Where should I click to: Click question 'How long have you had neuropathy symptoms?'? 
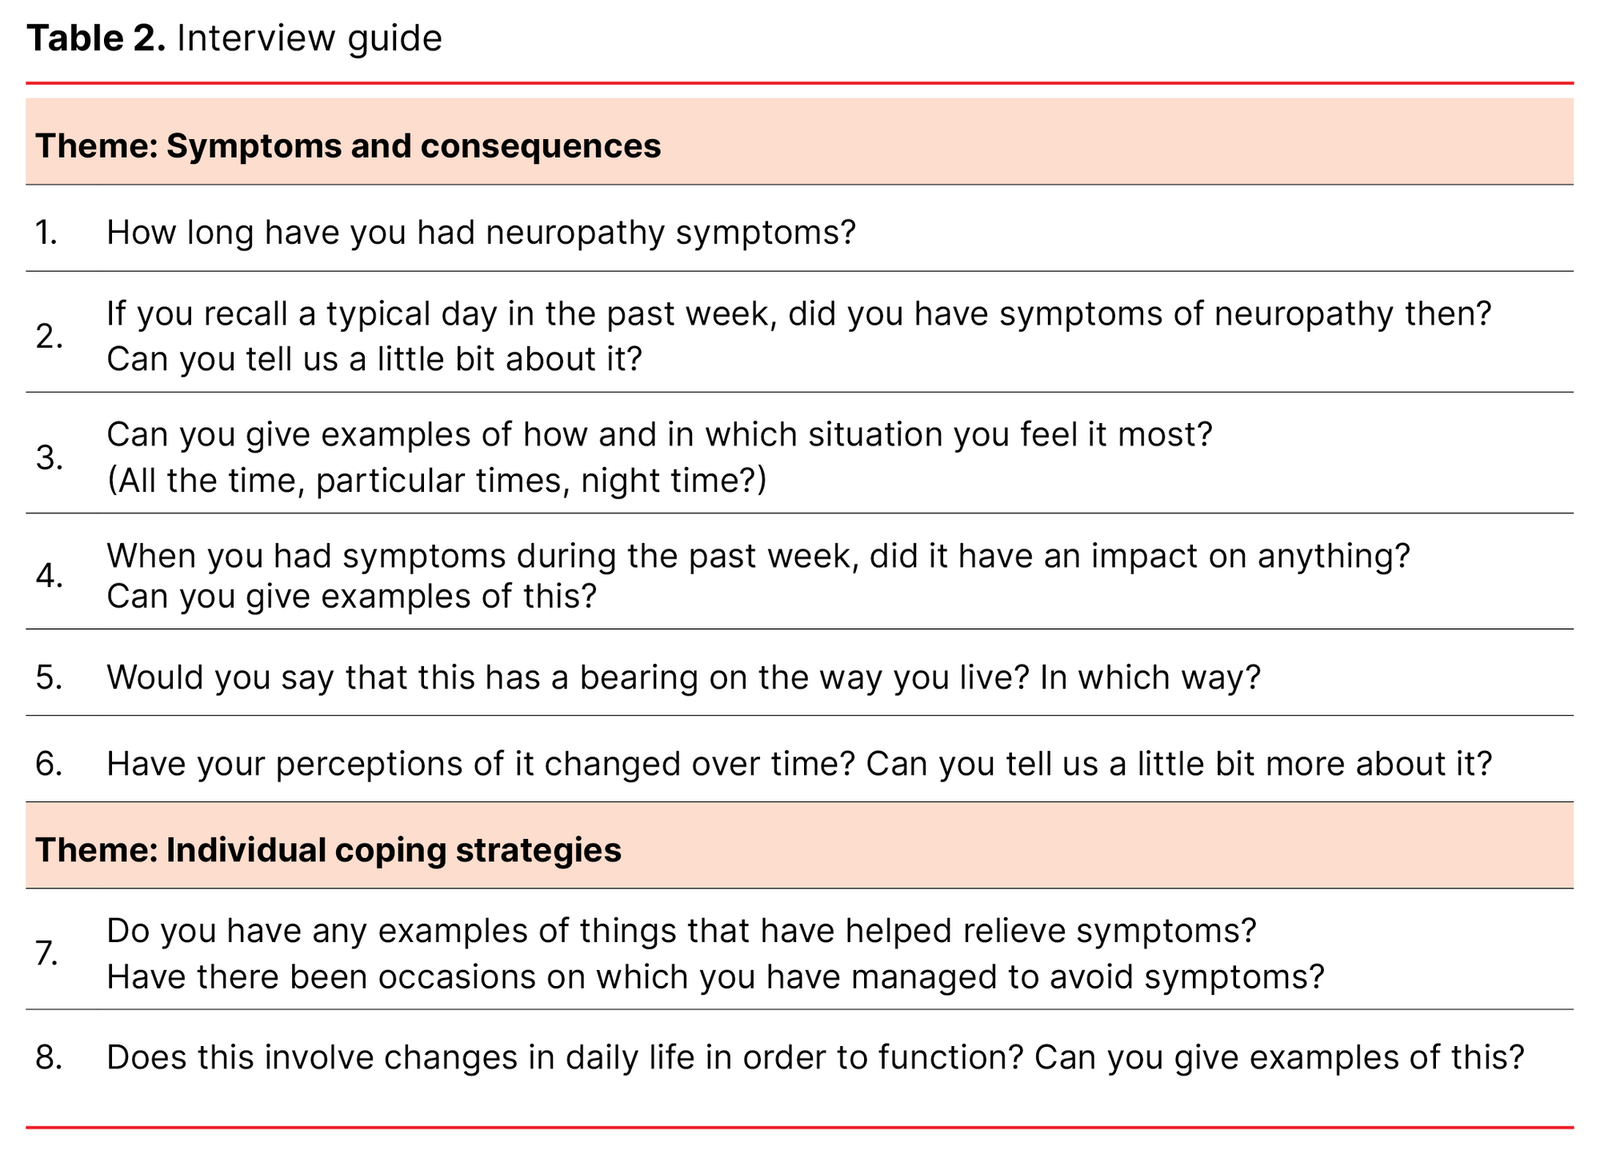point(481,232)
